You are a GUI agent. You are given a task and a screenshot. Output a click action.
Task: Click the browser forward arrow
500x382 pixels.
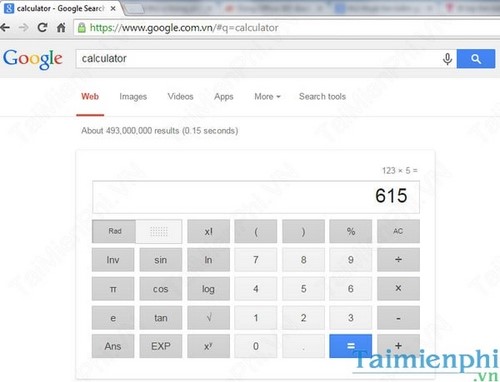point(23,27)
